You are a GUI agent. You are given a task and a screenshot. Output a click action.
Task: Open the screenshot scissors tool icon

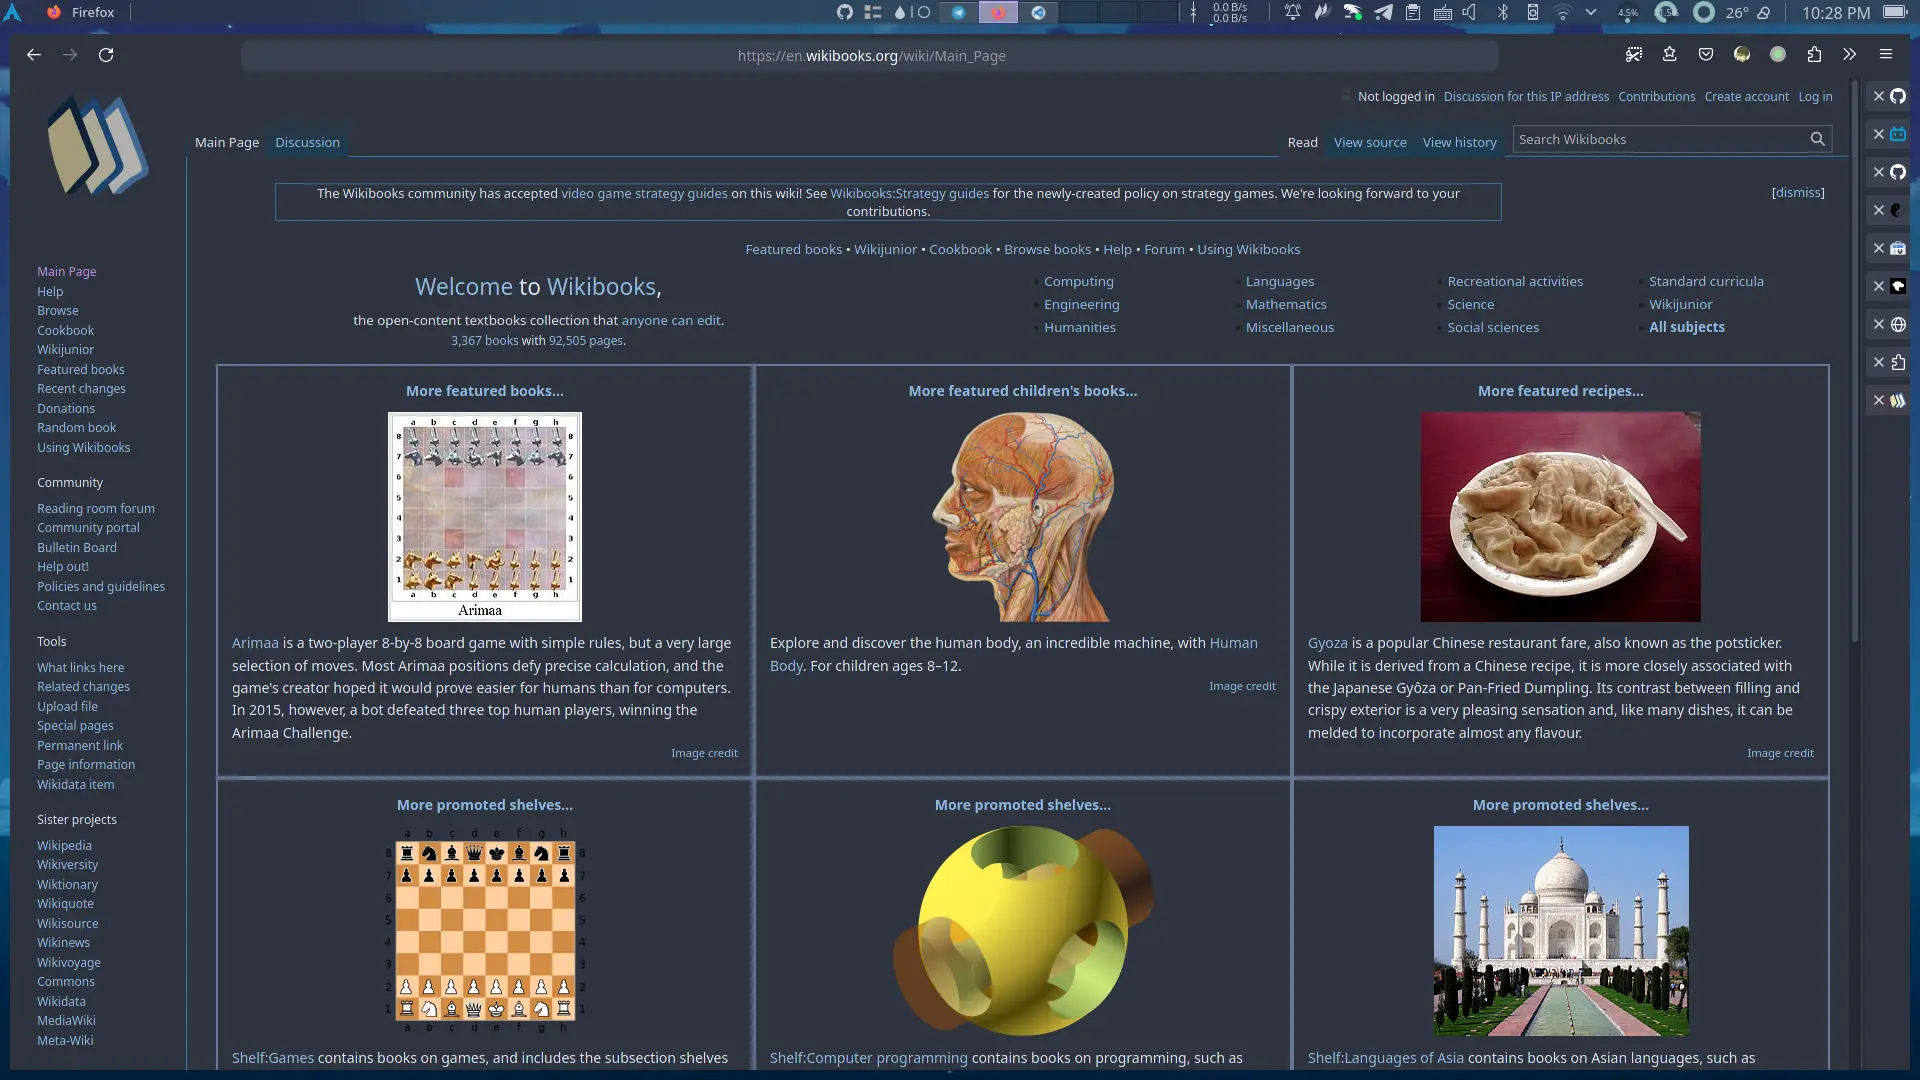(x=1634, y=55)
